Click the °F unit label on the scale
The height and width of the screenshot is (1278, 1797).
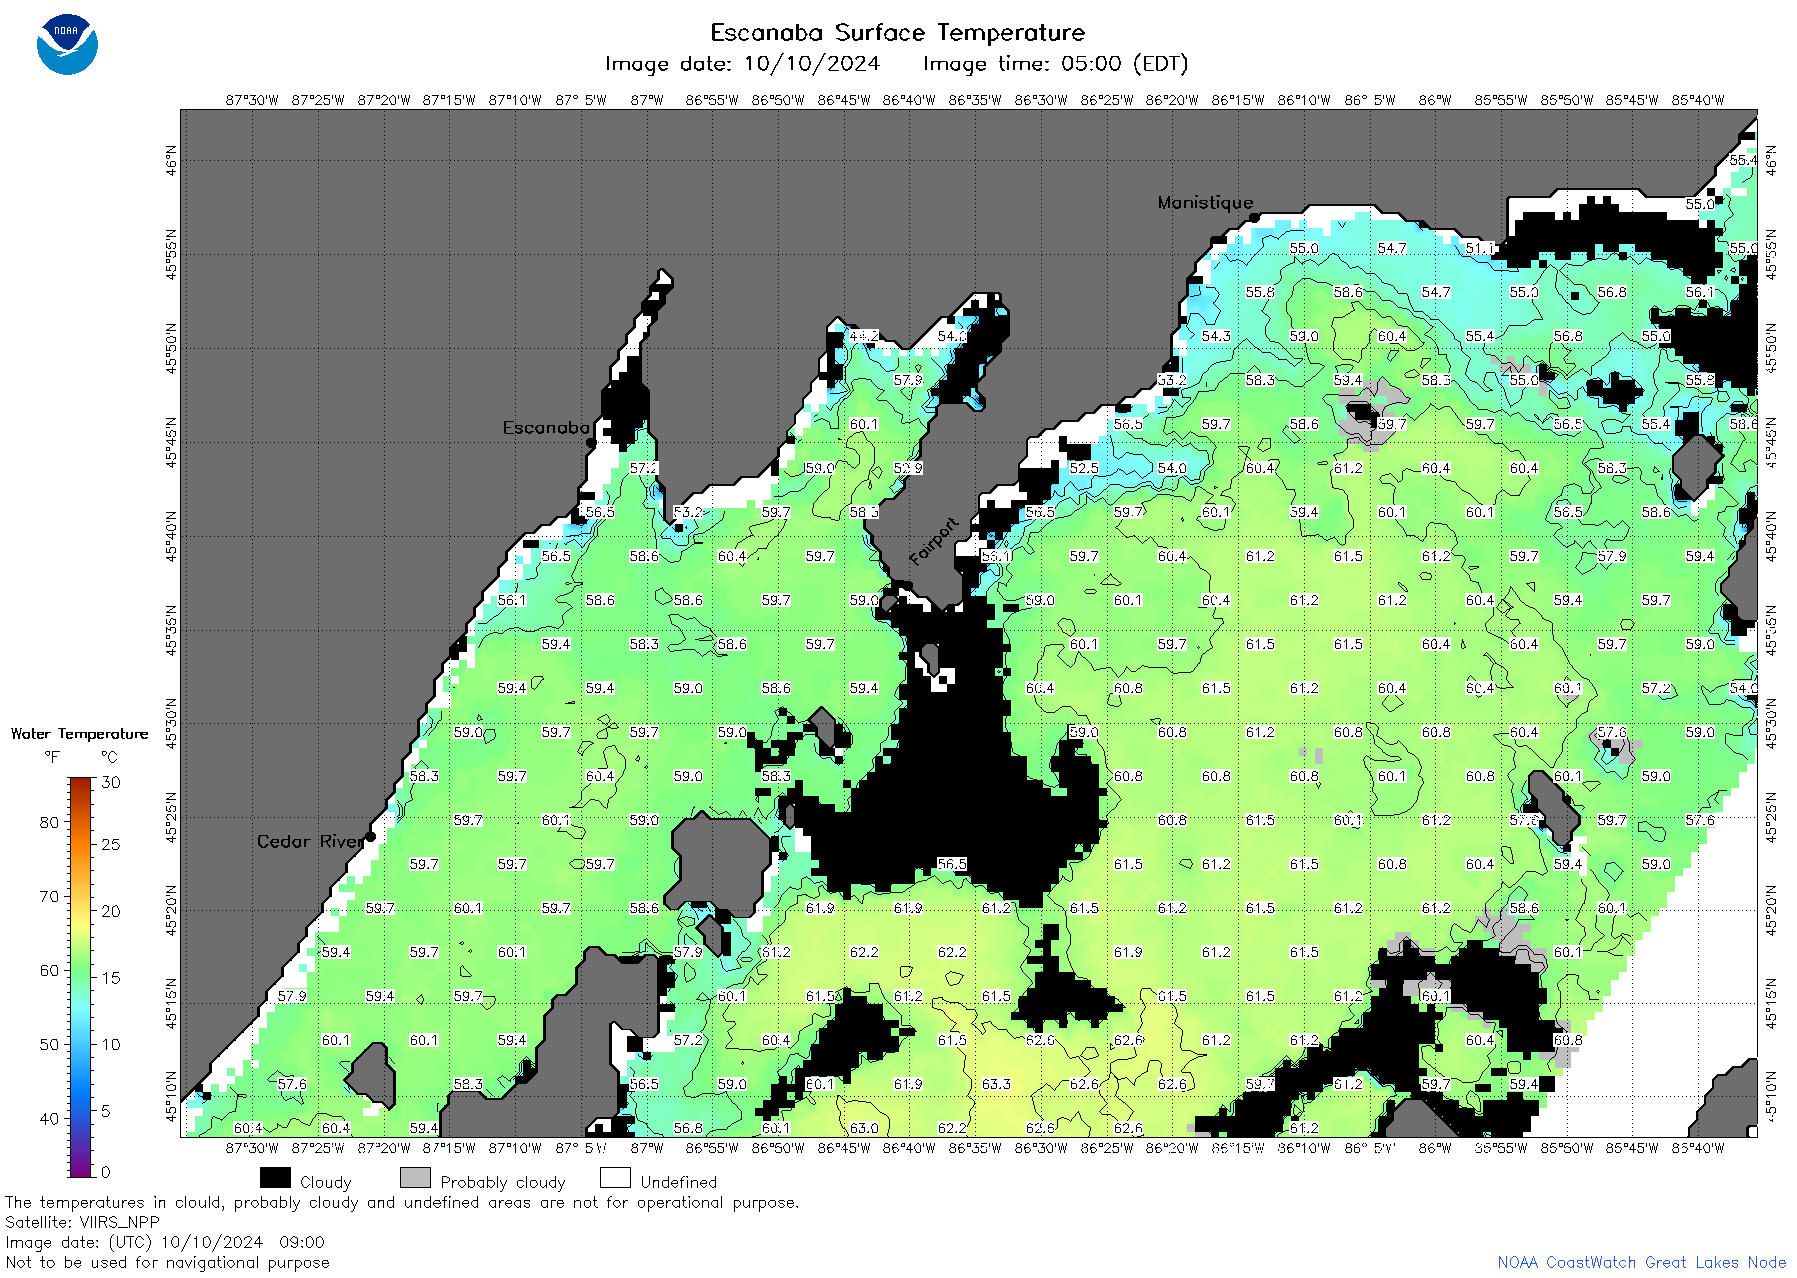[x=52, y=757]
